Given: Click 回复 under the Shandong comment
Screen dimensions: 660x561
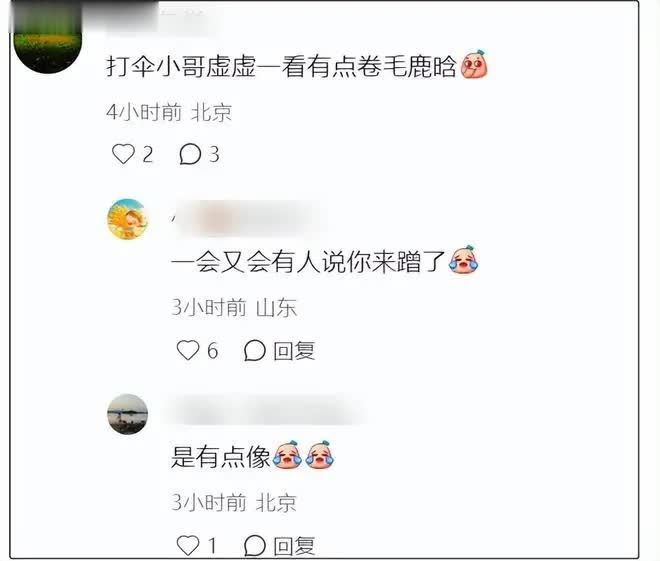Looking at the screenshot, I should pyautogui.click(x=294, y=351).
